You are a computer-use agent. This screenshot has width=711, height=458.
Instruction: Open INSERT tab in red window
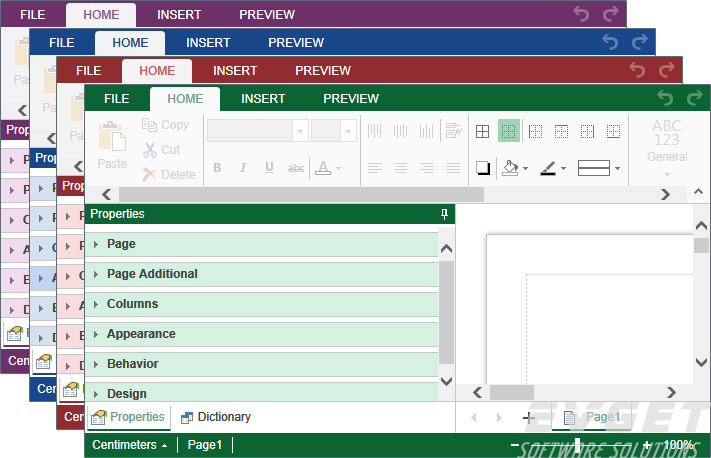coord(235,71)
